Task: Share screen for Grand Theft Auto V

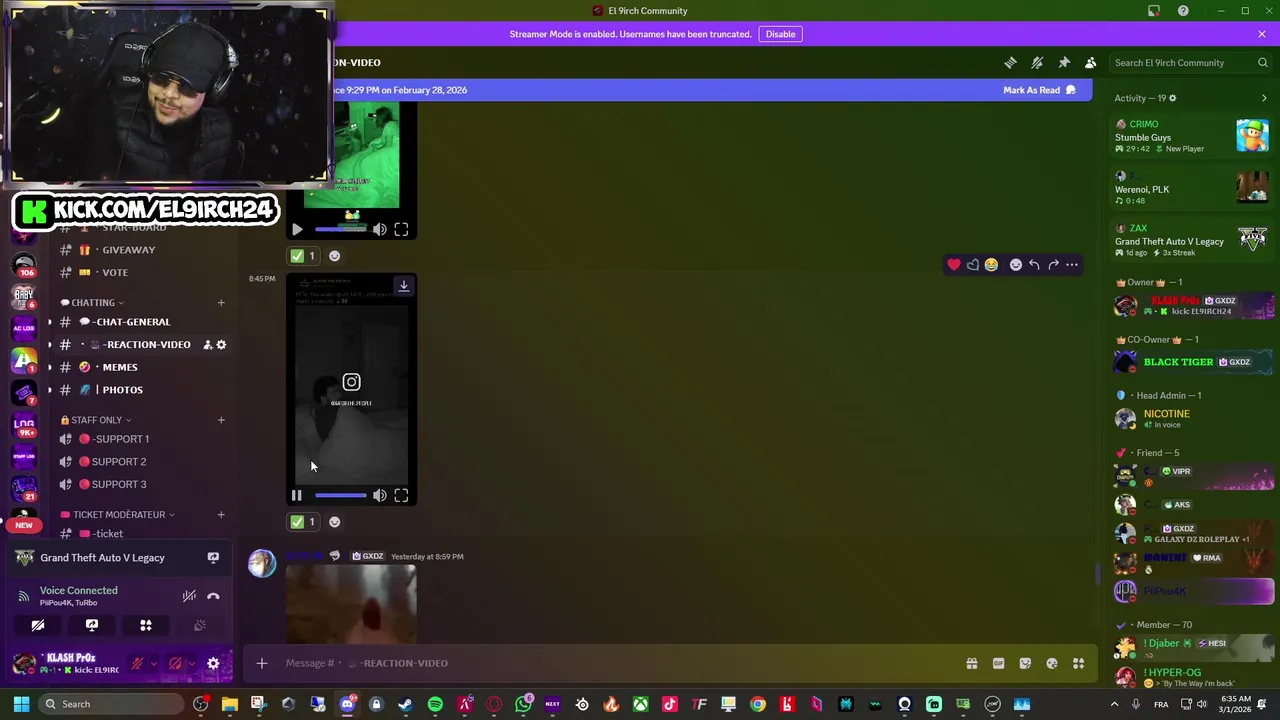Action: (x=213, y=558)
